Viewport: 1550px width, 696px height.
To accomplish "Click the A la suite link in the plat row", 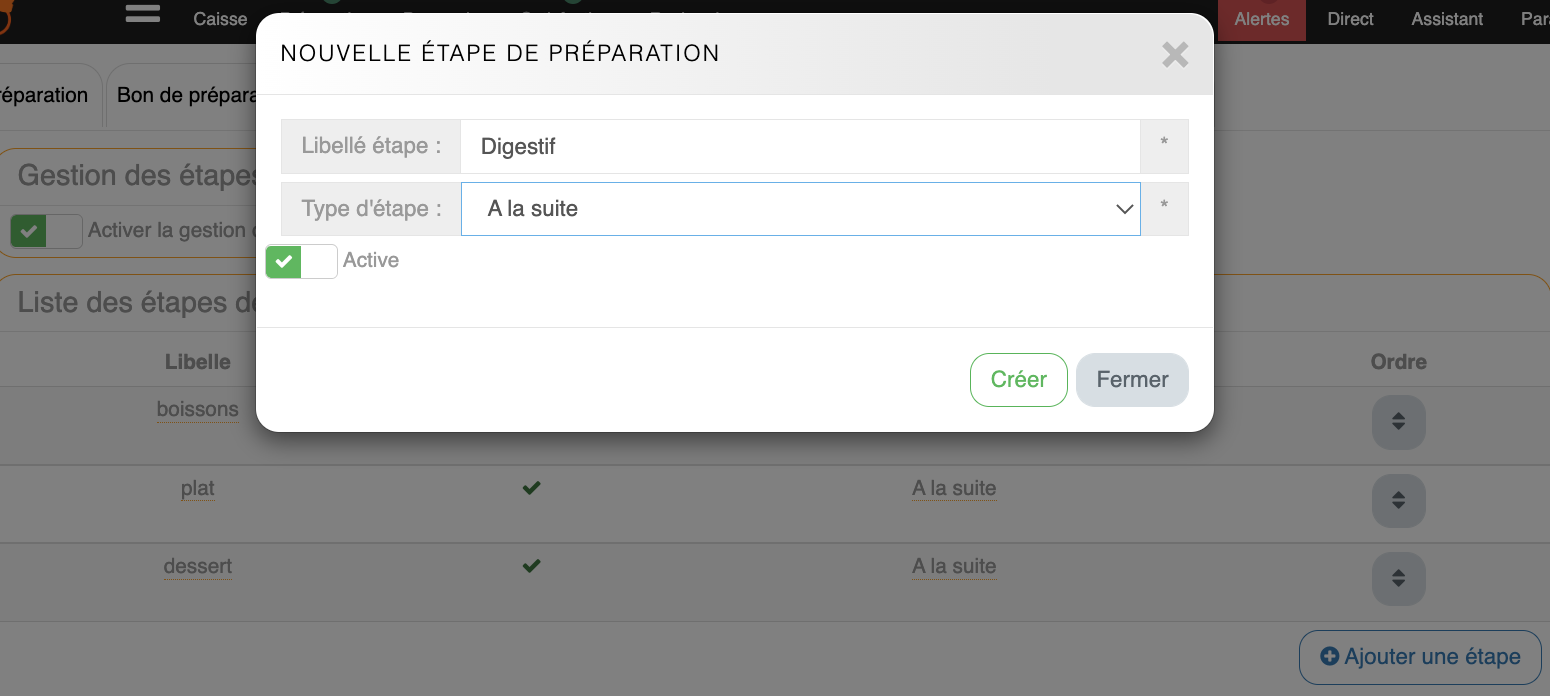I will click(953, 488).
